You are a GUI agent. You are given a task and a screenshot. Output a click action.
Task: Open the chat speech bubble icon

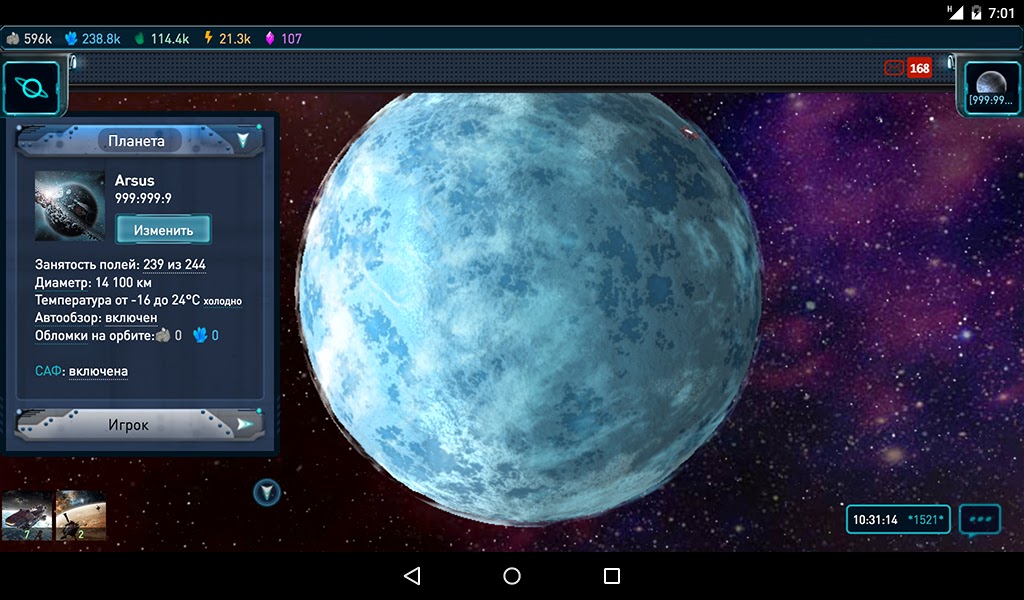point(979,520)
